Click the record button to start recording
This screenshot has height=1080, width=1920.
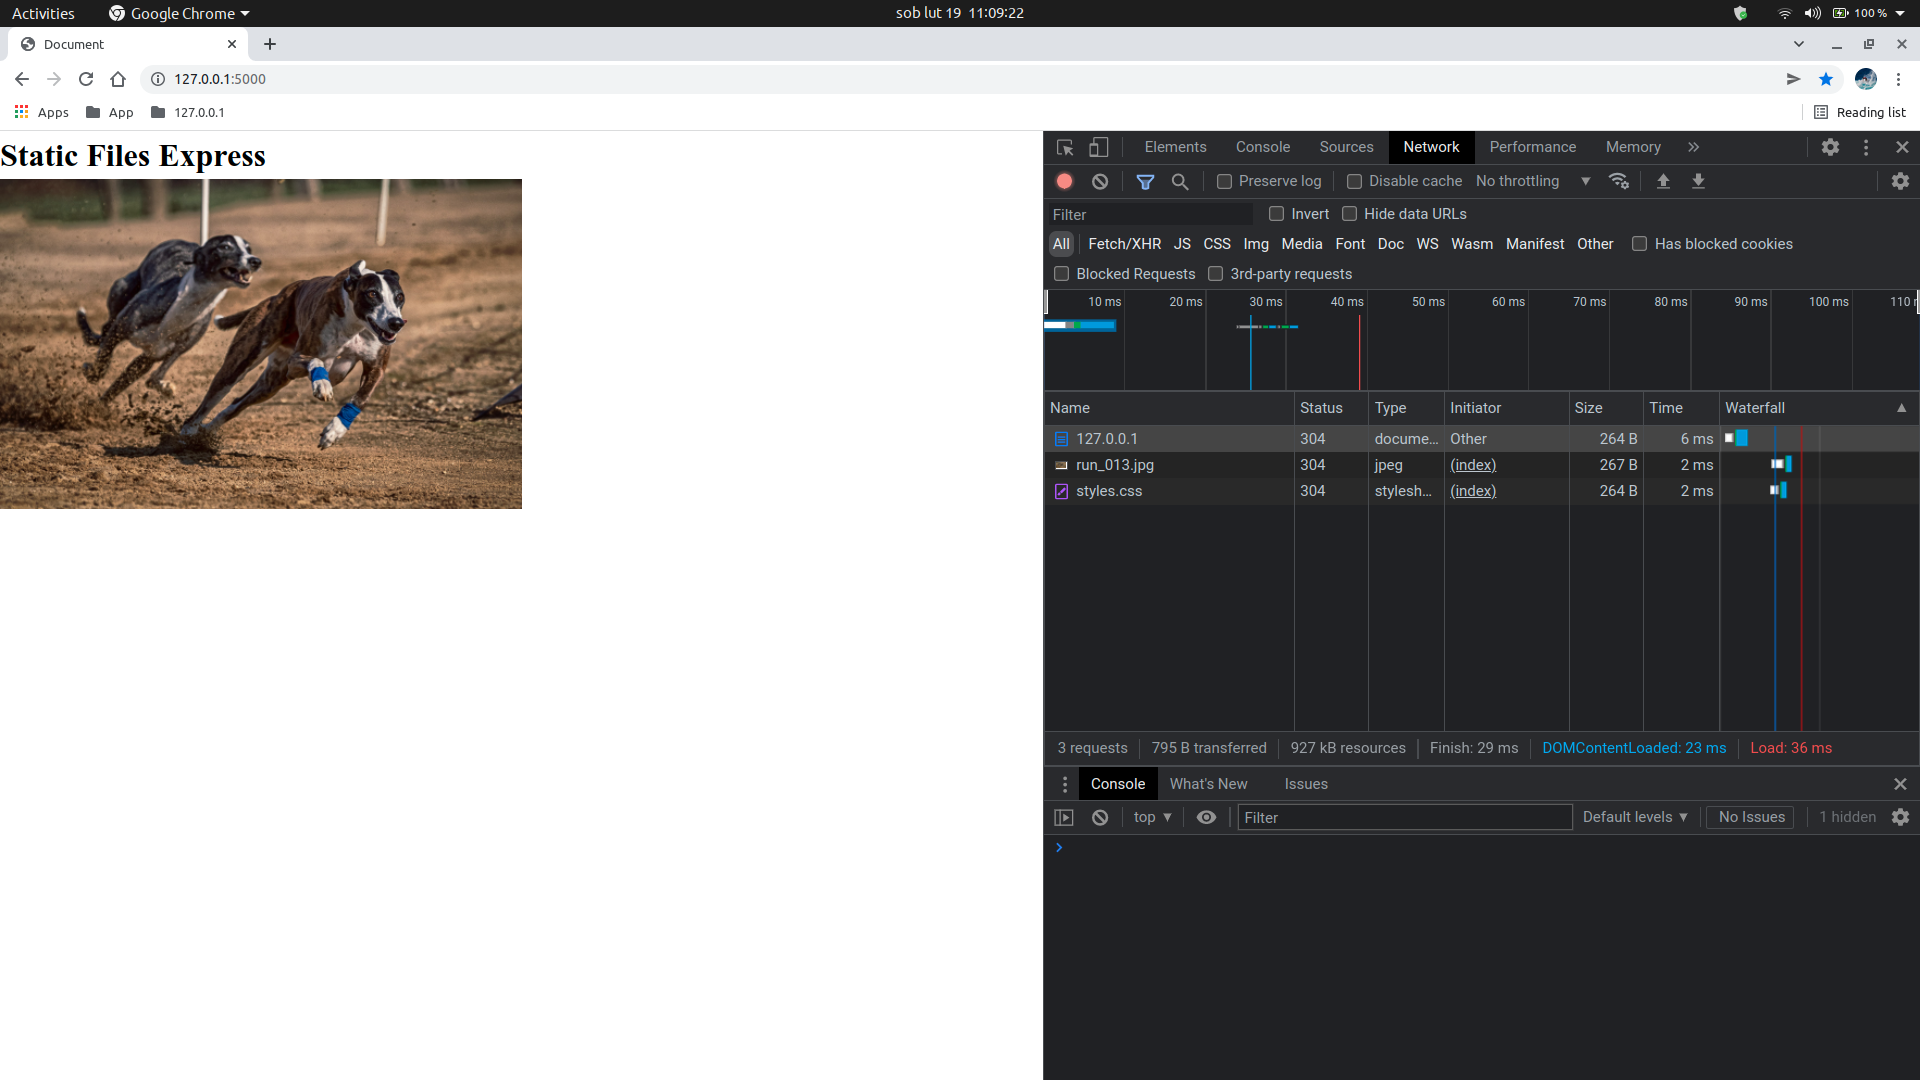pos(1065,181)
